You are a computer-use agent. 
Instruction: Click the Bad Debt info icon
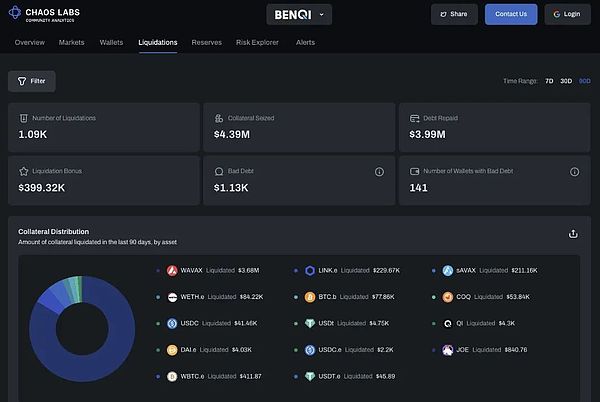379,172
